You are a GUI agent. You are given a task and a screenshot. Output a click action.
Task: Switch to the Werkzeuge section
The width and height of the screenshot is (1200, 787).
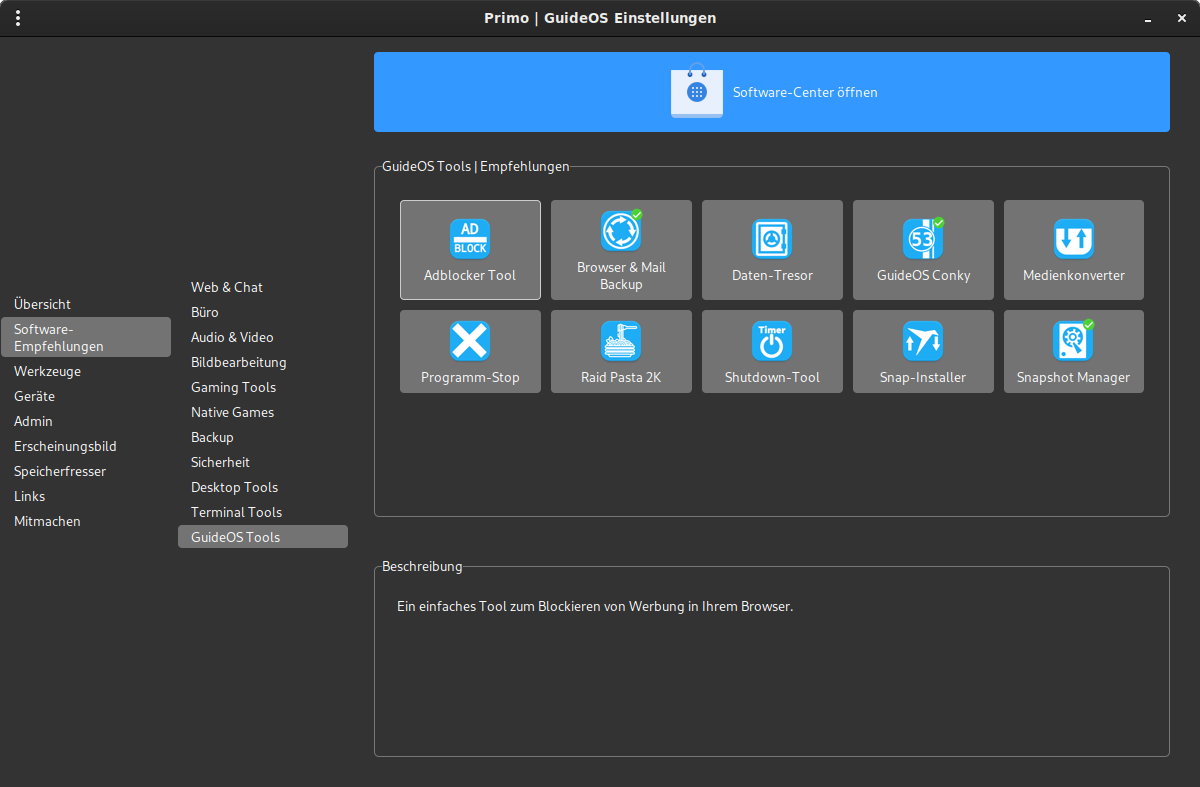click(48, 371)
